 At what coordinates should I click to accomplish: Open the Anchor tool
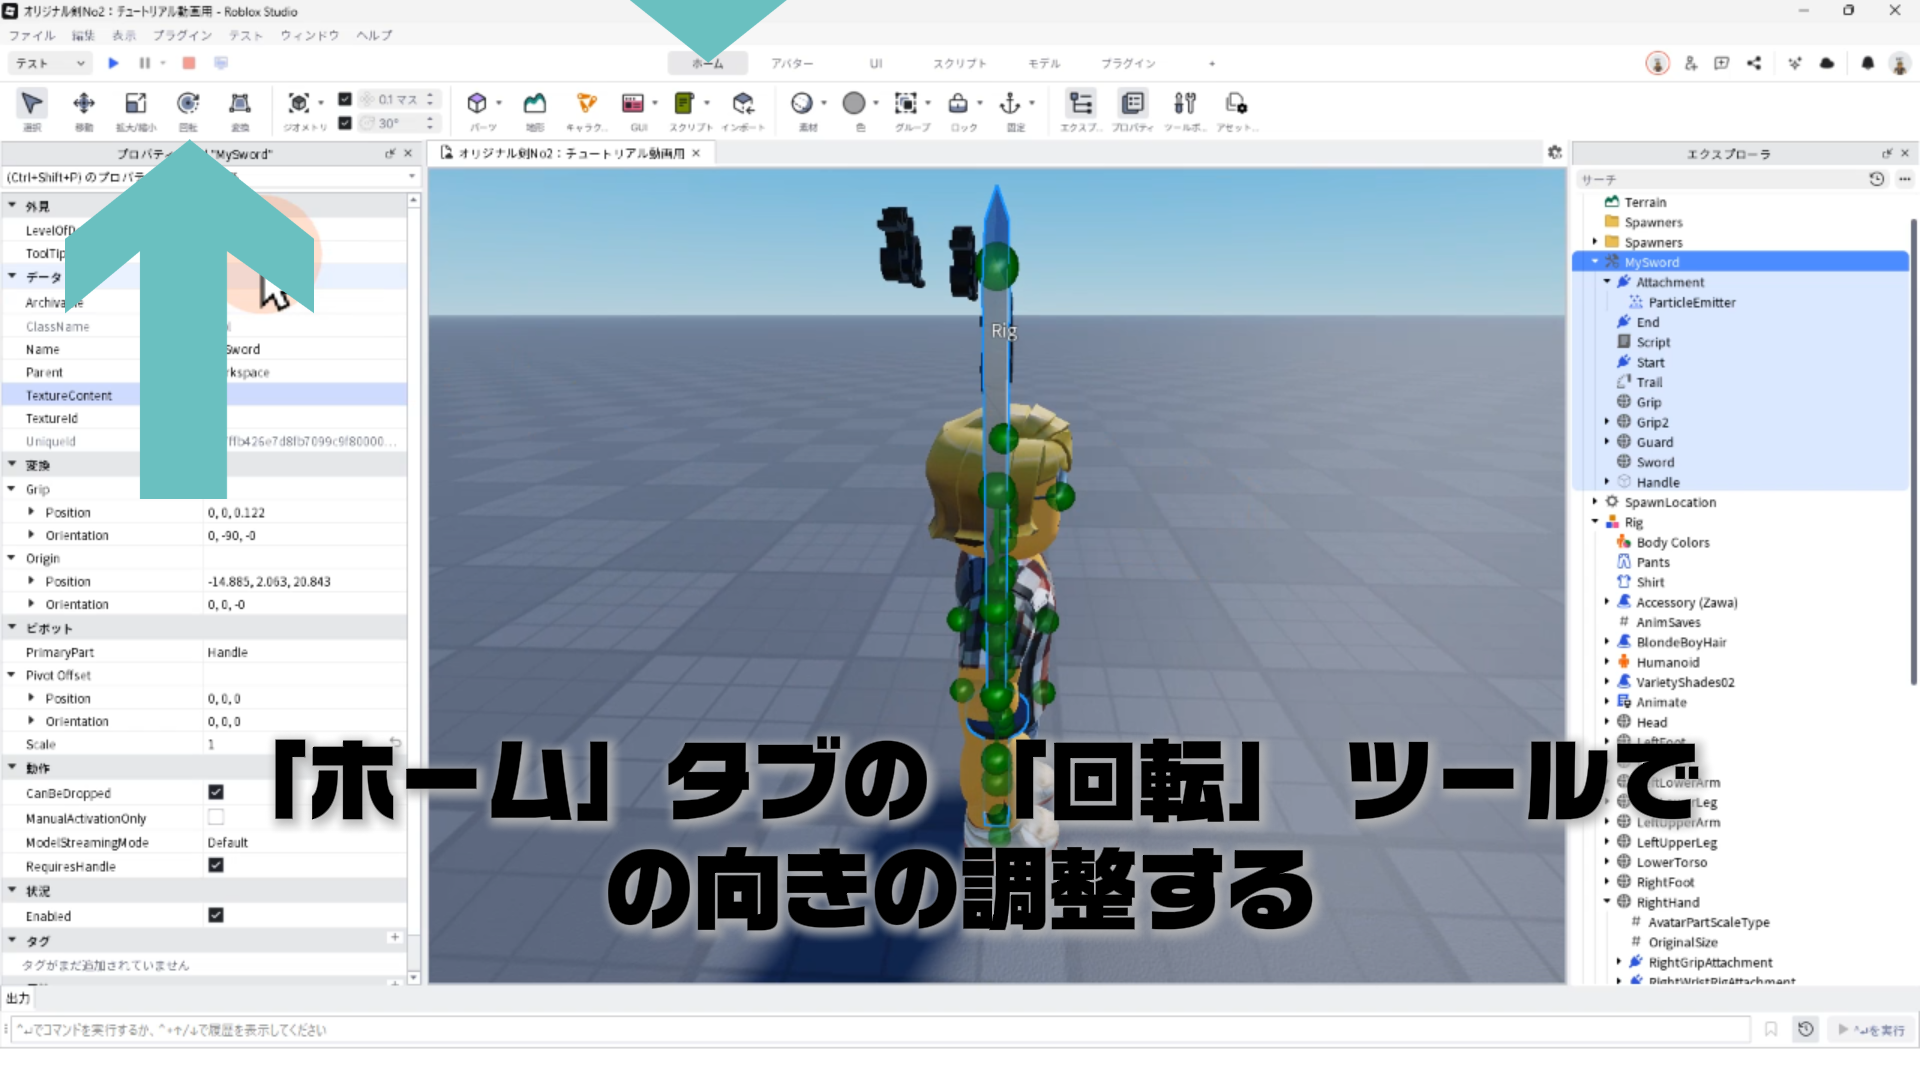coord(1010,104)
